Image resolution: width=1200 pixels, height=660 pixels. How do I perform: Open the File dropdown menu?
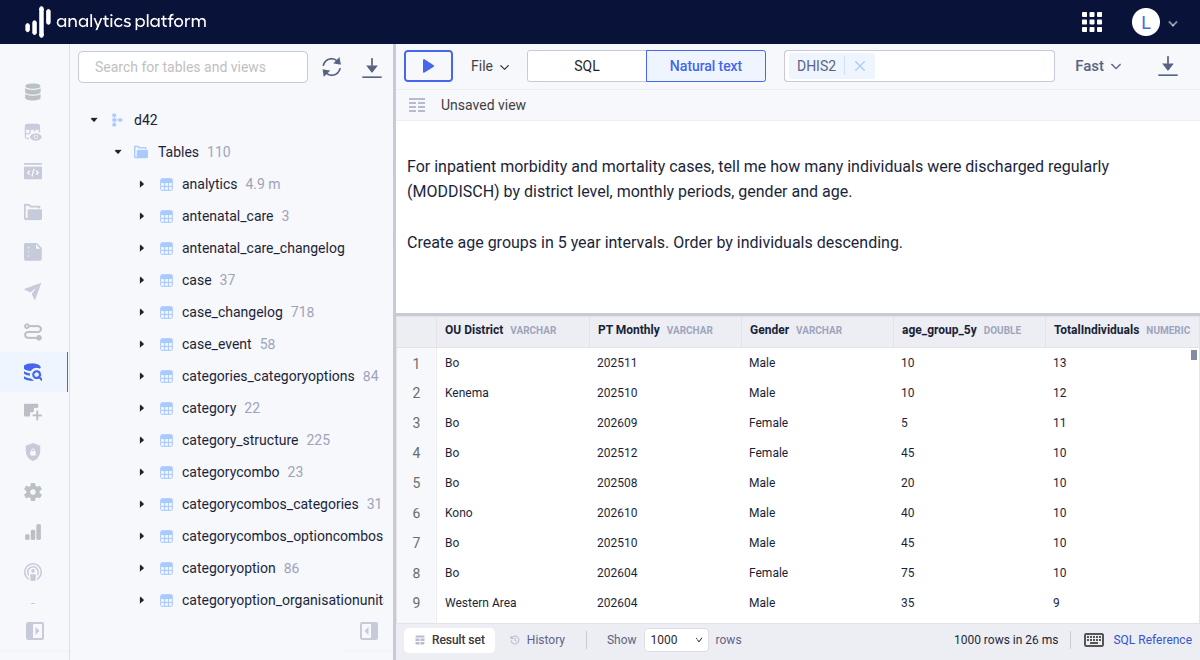pos(490,66)
